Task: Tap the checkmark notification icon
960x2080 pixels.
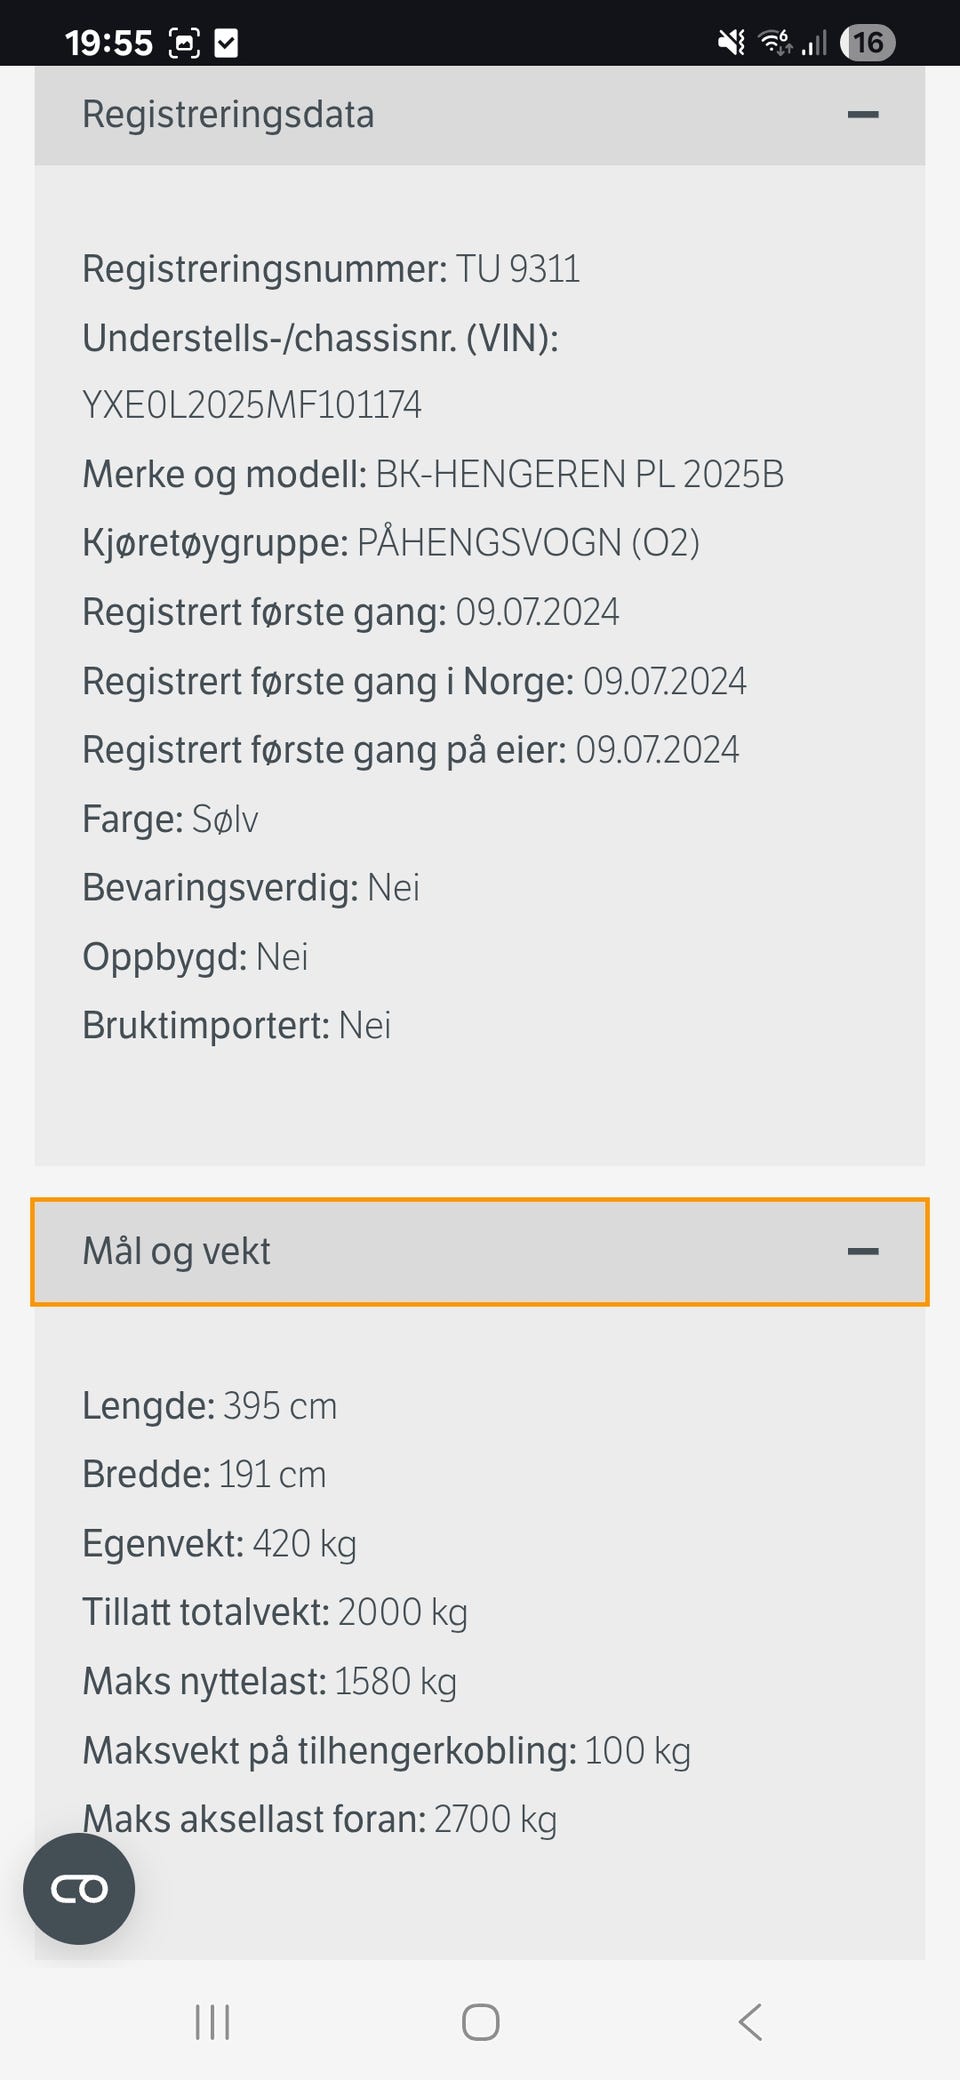Action: click(x=227, y=42)
